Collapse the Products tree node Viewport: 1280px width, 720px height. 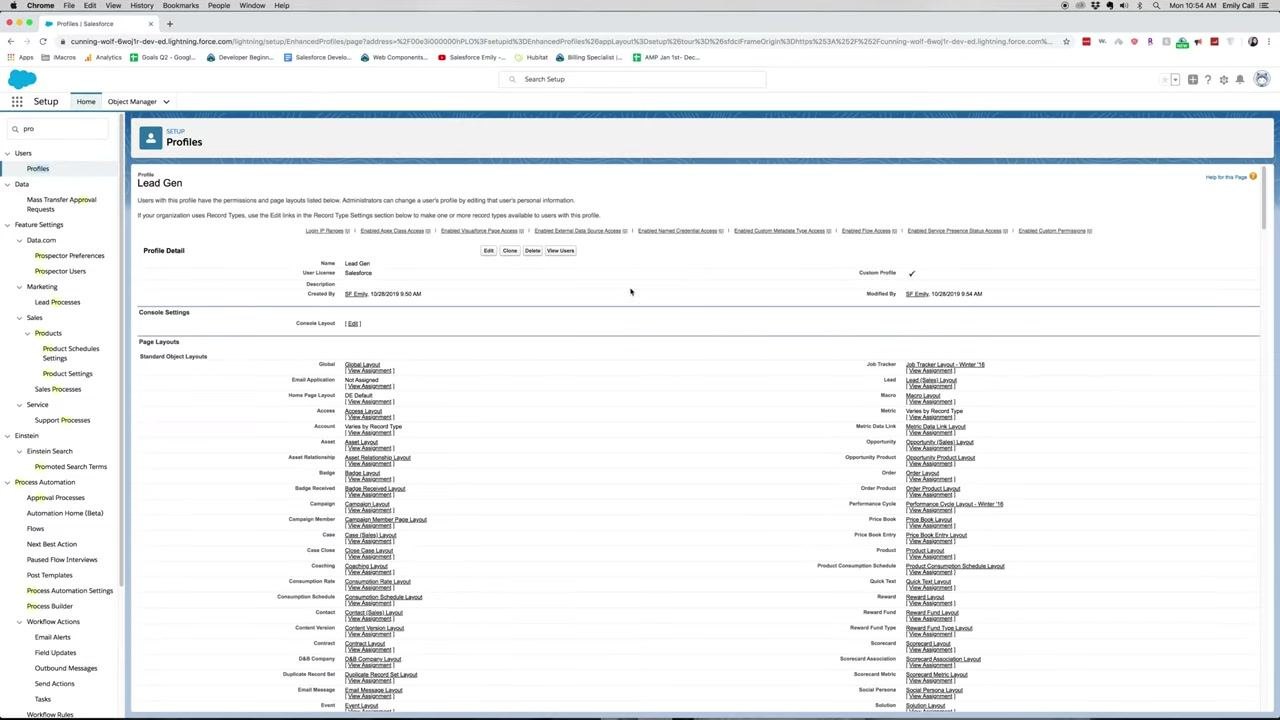pos(27,333)
